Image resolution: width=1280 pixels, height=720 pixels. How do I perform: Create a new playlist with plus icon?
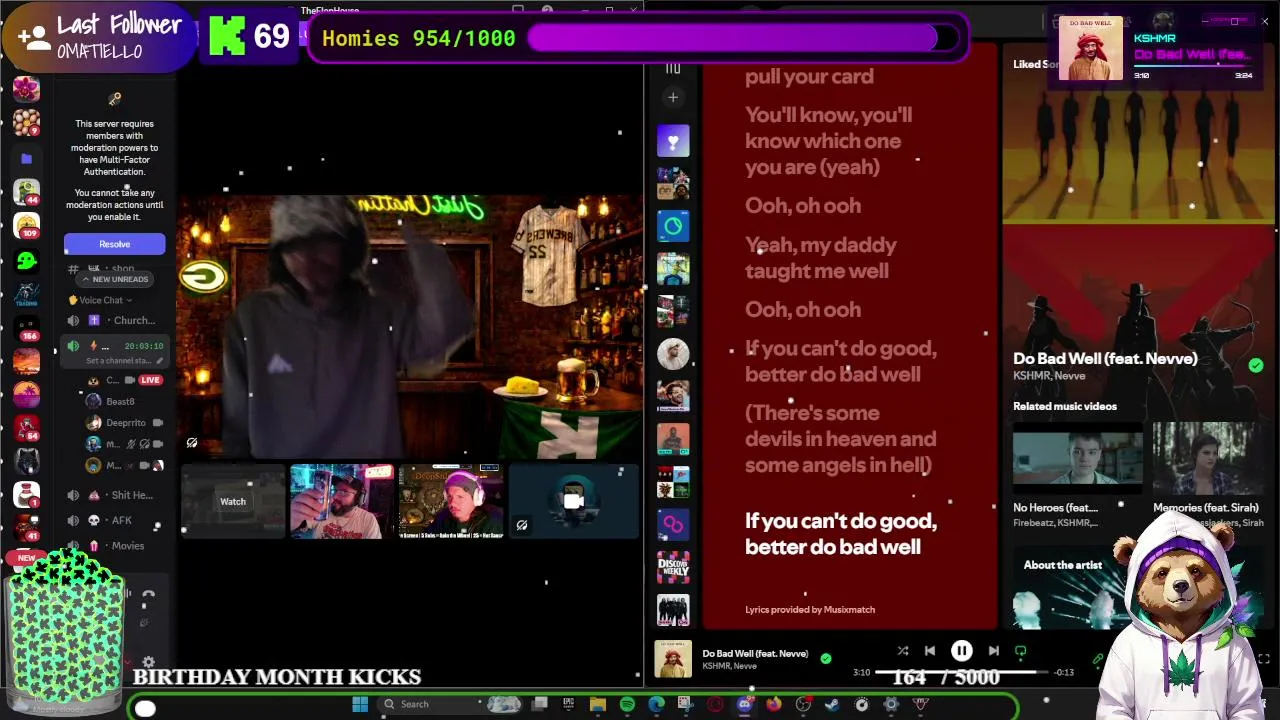pos(673,97)
